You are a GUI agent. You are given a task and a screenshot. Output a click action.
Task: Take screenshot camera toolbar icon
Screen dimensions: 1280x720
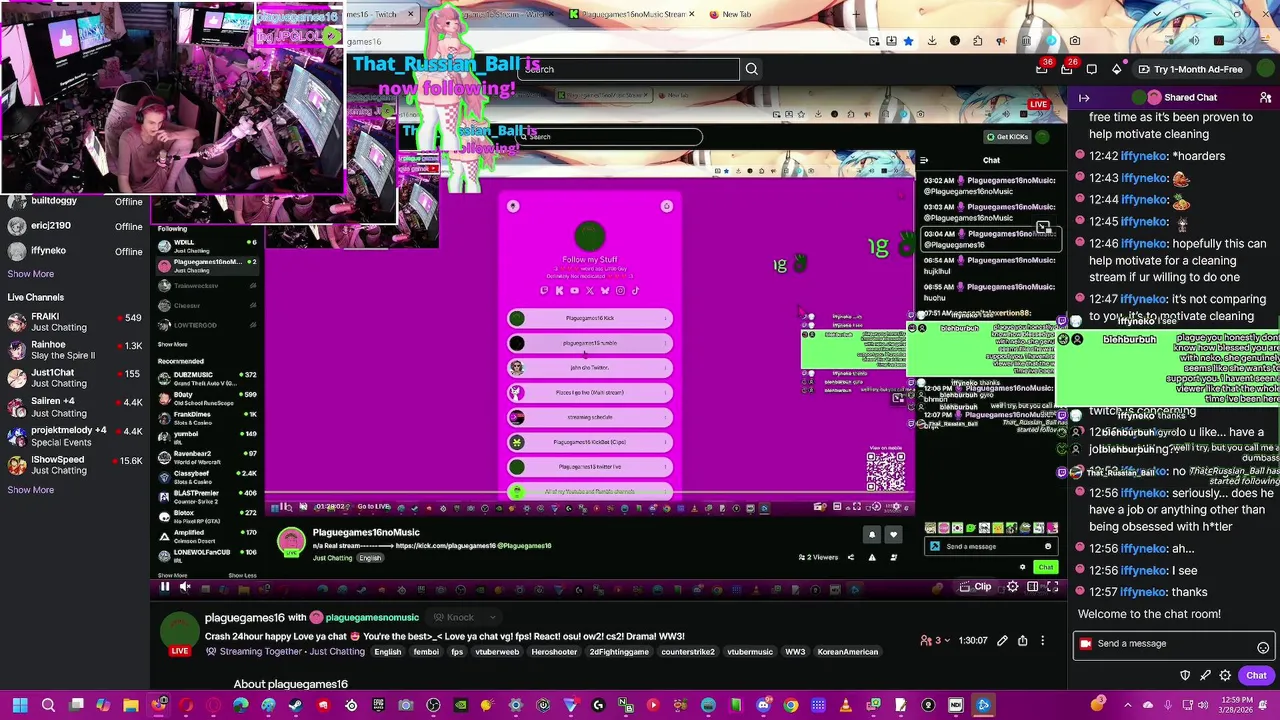pyautogui.click(x=1075, y=41)
